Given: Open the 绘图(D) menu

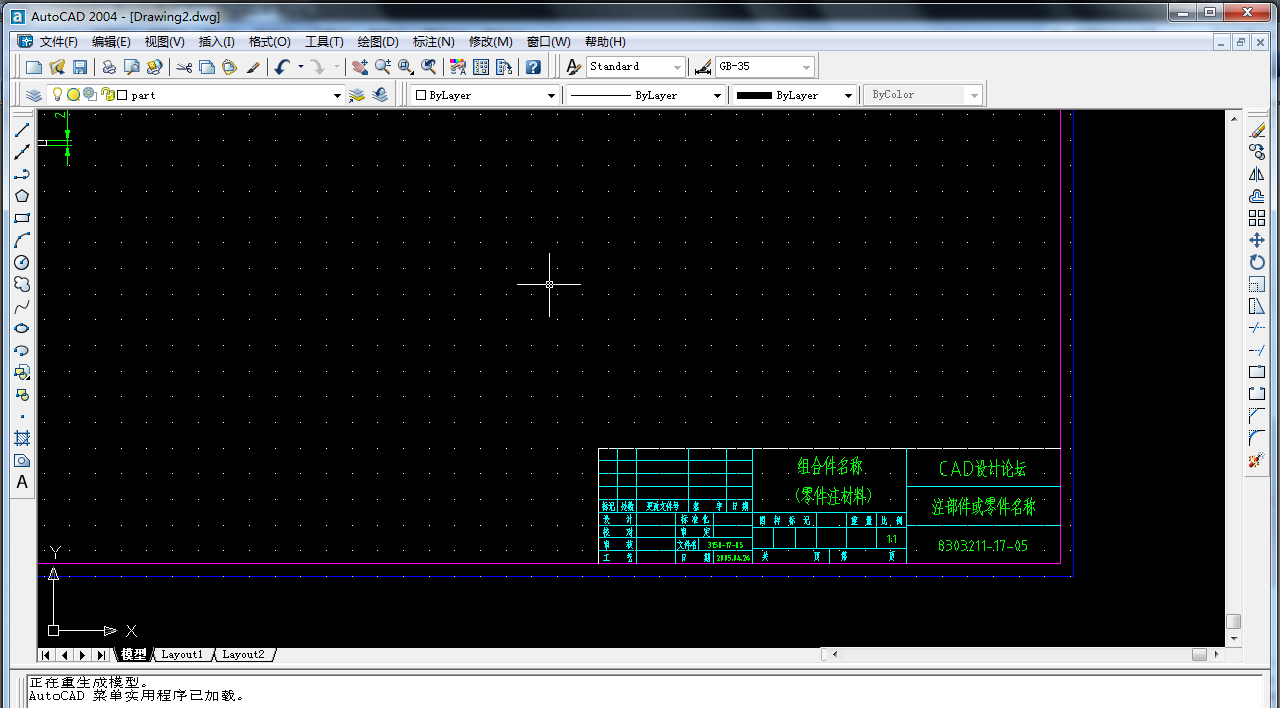Looking at the screenshot, I should tap(378, 42).
